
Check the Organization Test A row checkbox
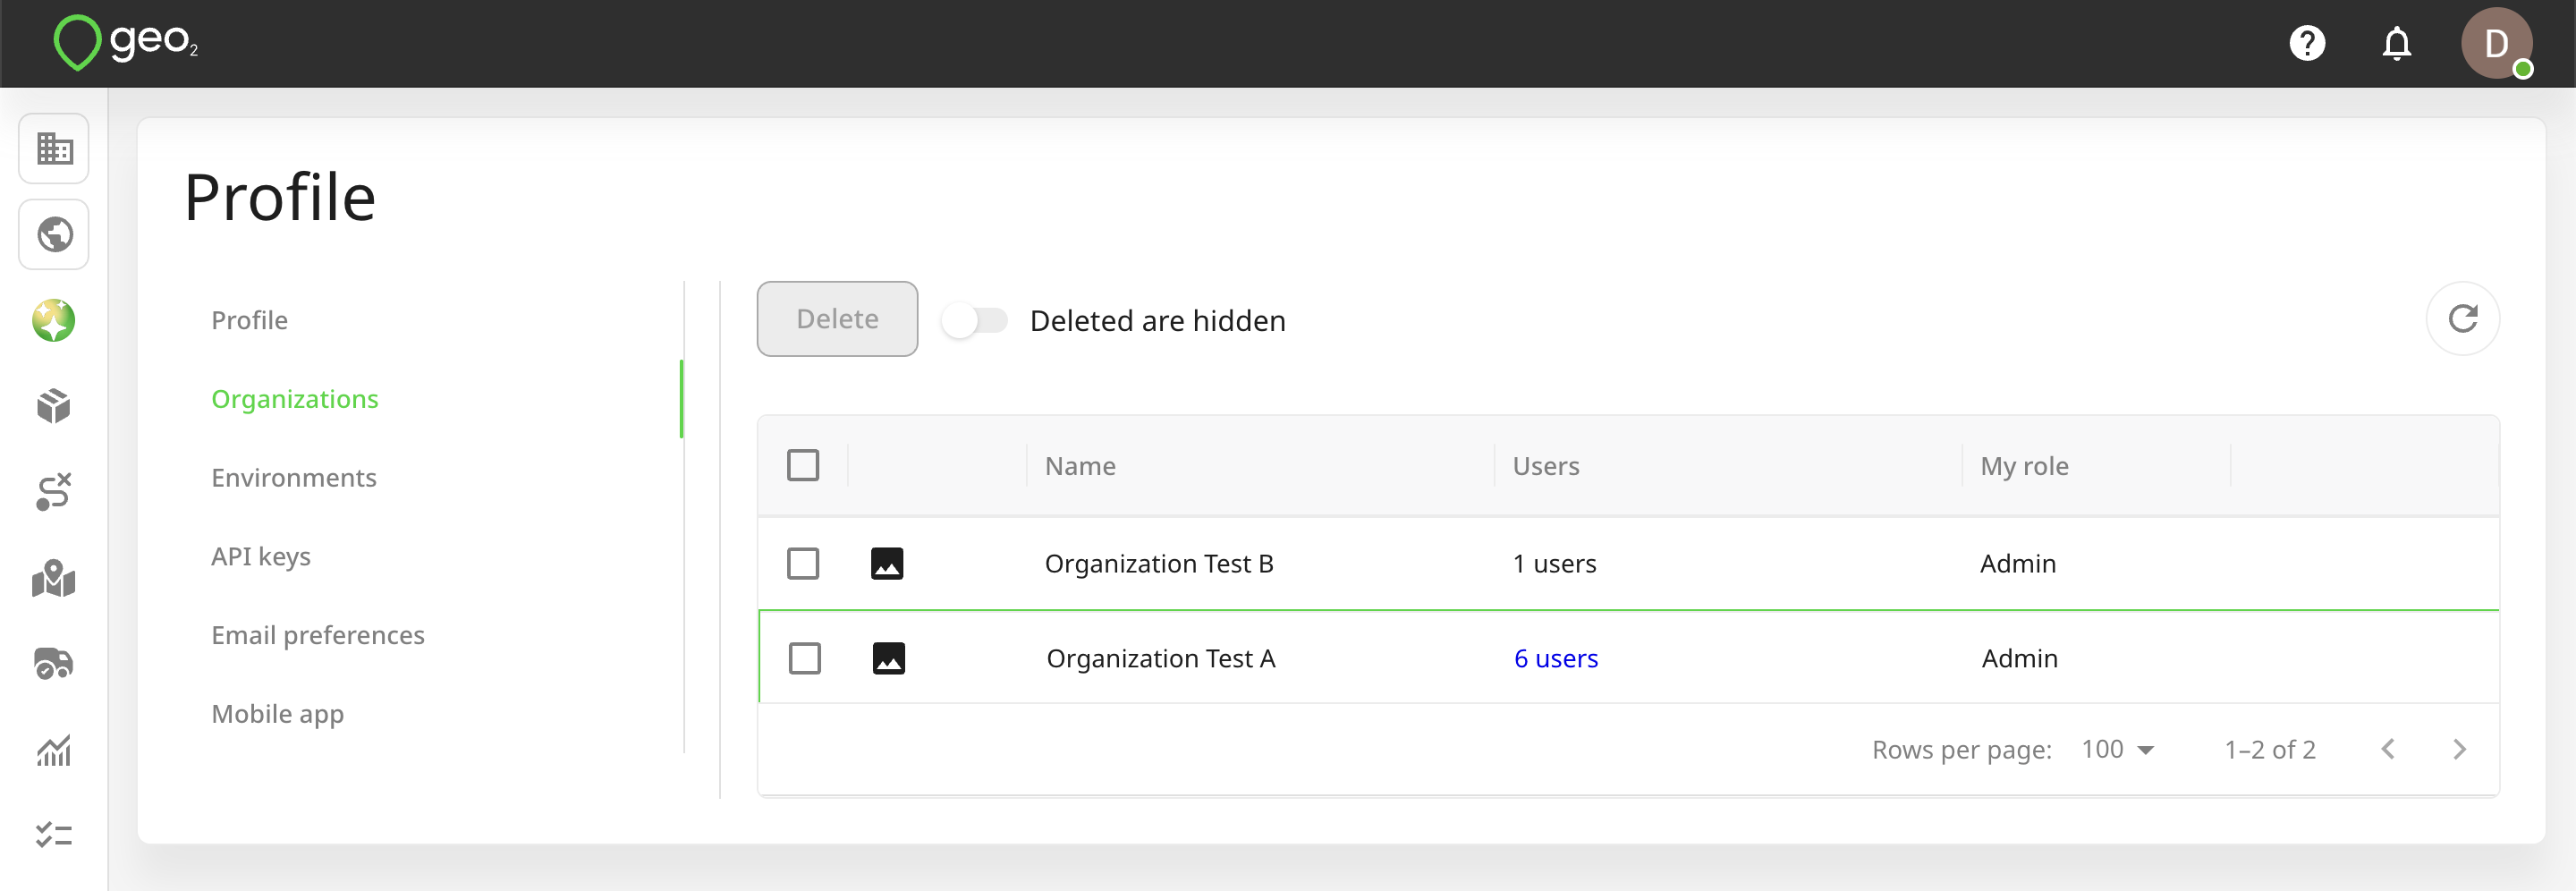pyautogui.click(x=805, y=659)
